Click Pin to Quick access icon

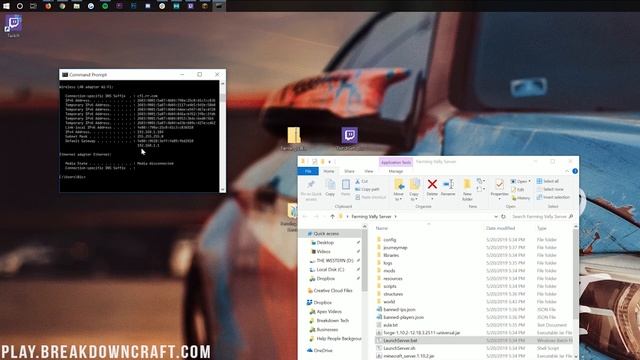[311, 185]
